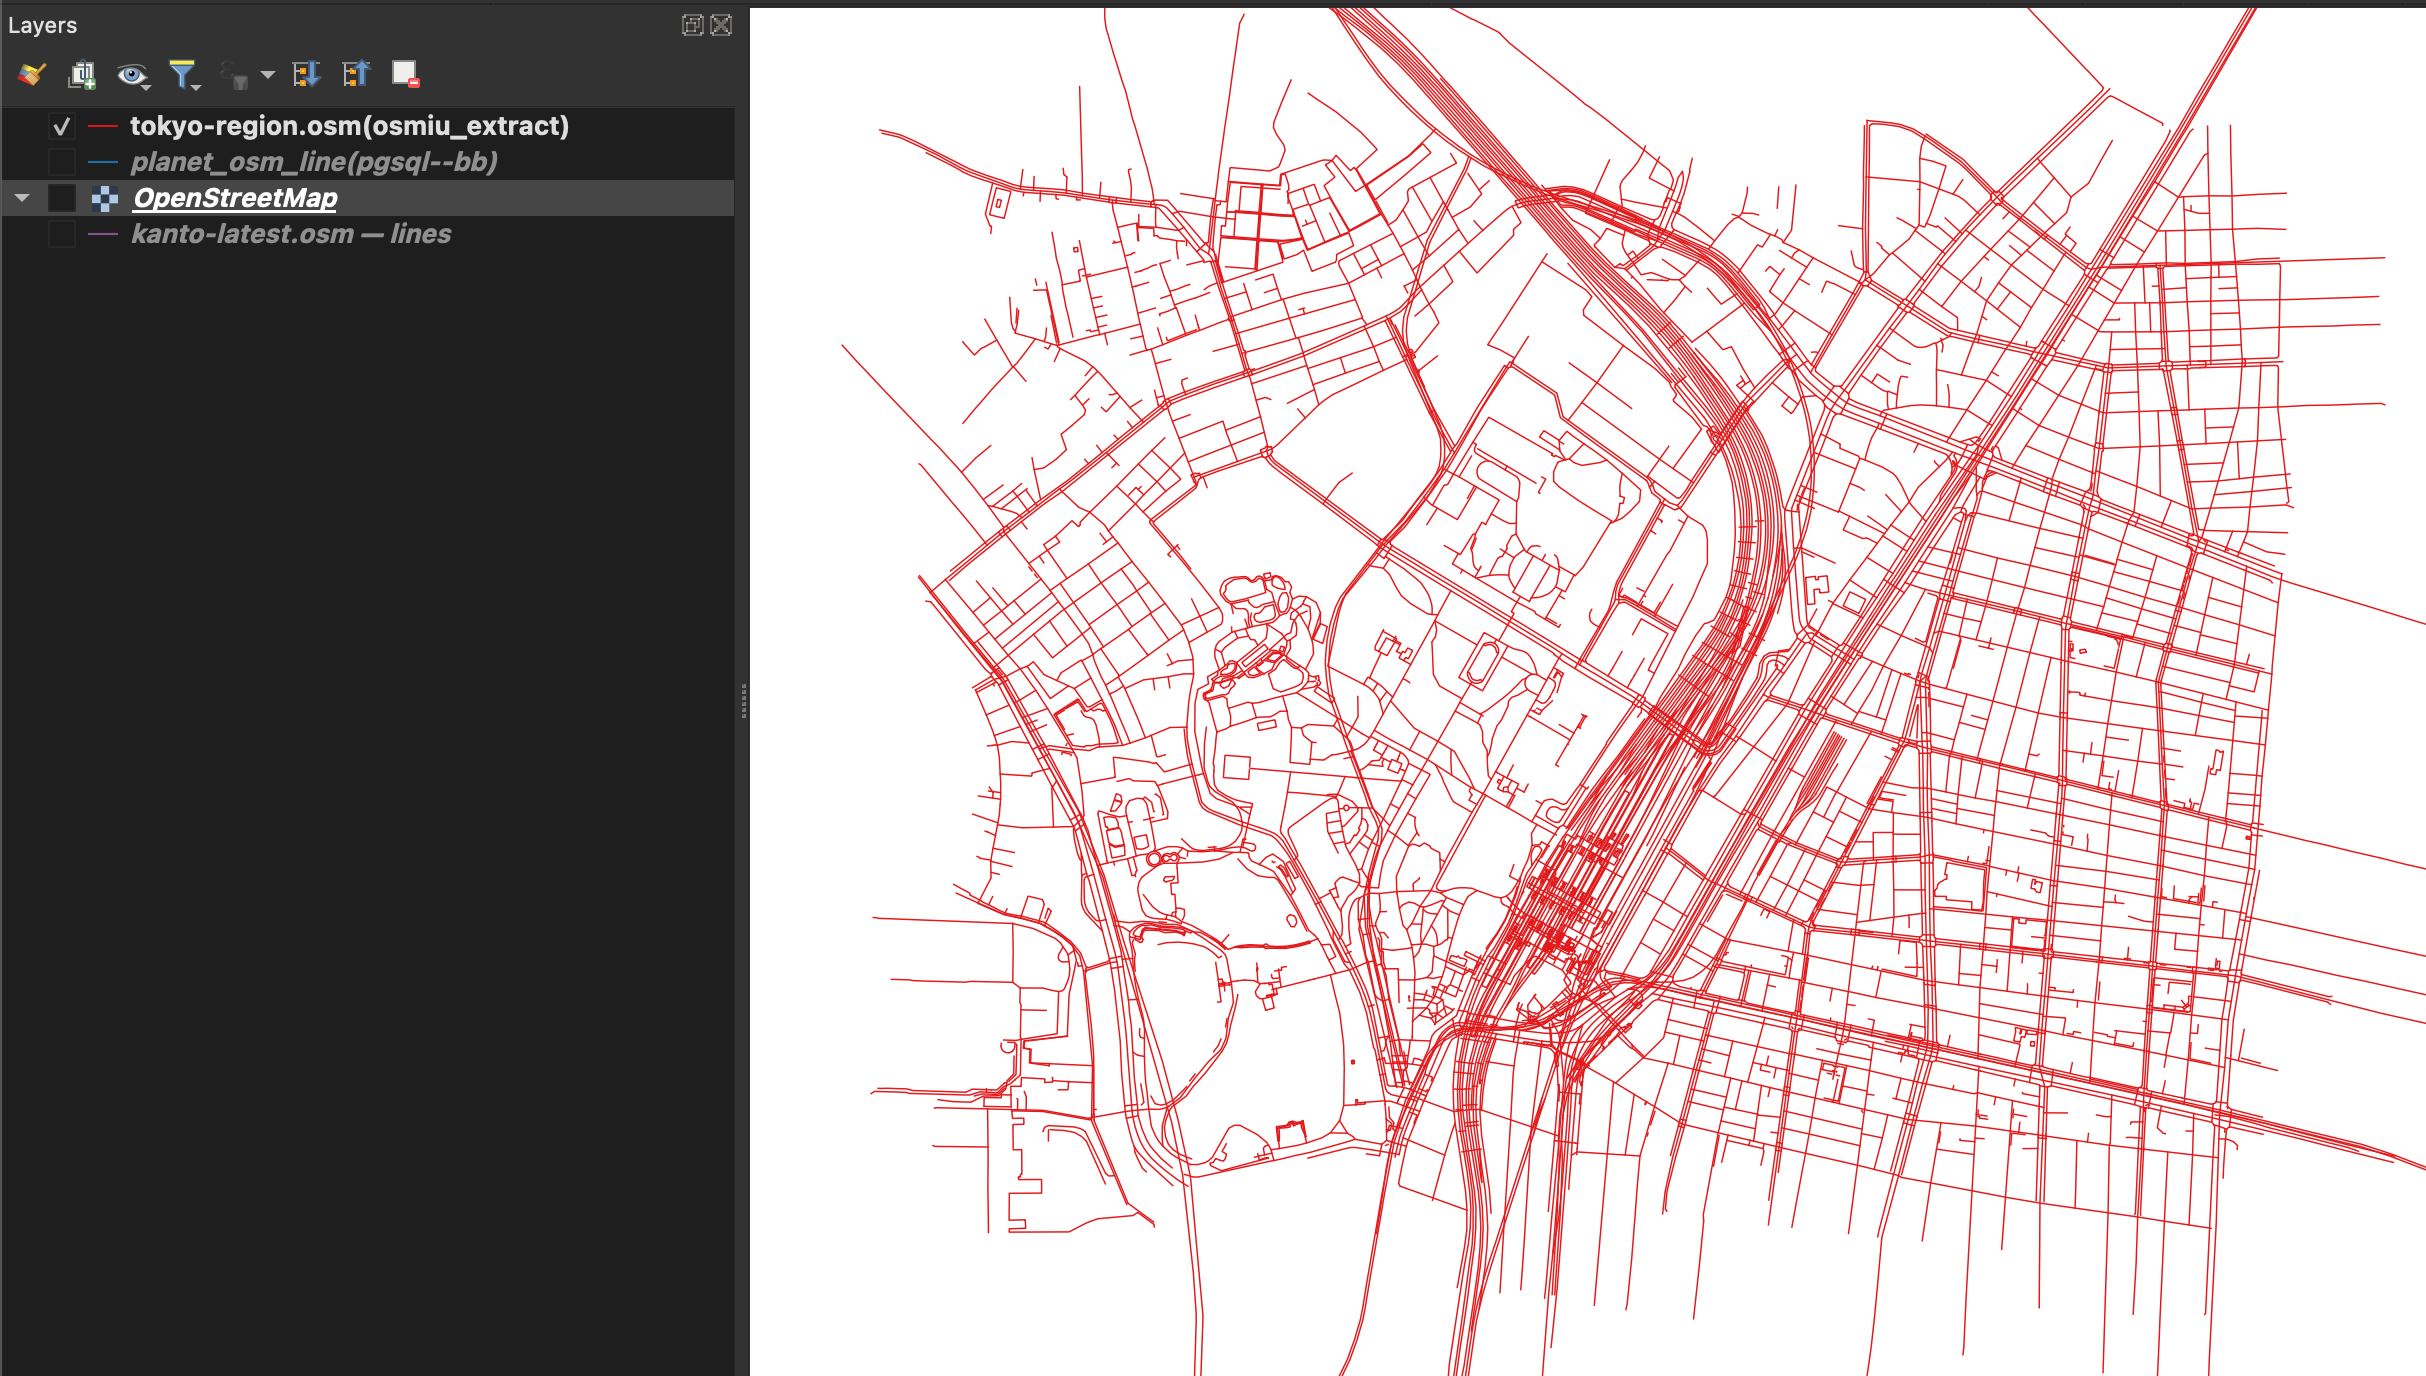Uncheck visibility of tokyo-region.osm layer
This screenshot has height=1376, width=2426.
(x=62, y=126)
